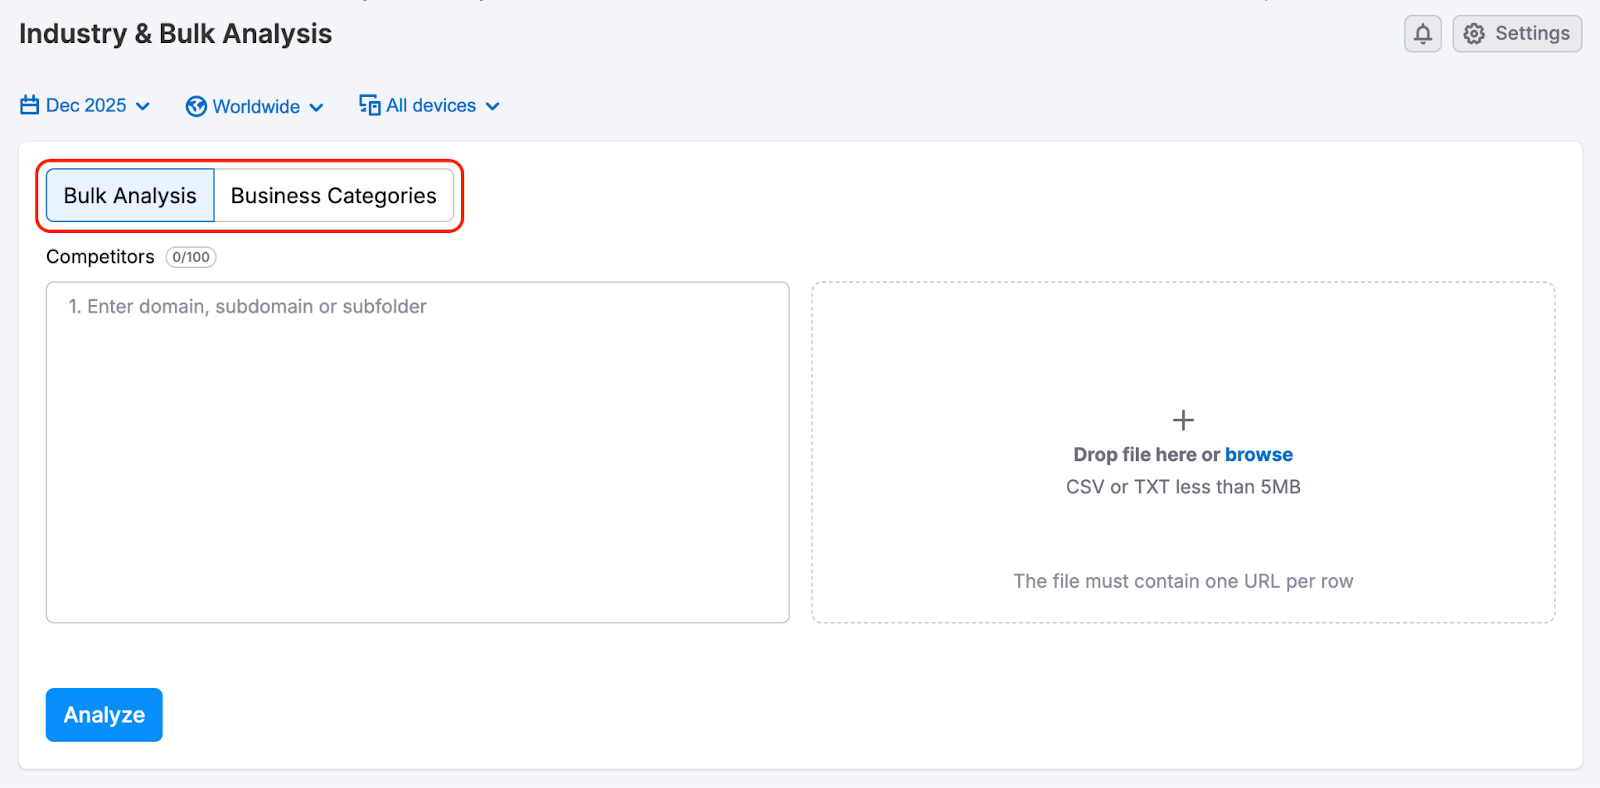The height and width of the screenshot is (788, 1600).
Task: Click the globe icon beside Worldwide
Action: [194, 106]
